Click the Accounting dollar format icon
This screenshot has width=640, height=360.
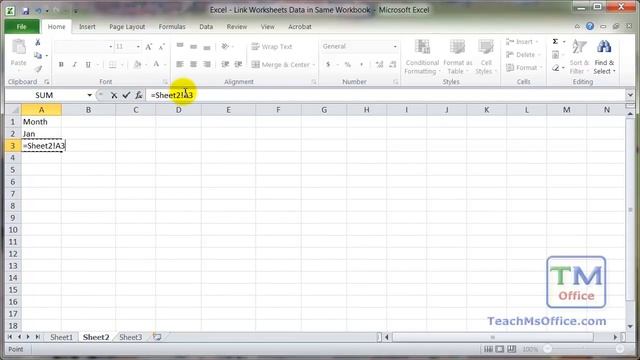tap(328, 64)
